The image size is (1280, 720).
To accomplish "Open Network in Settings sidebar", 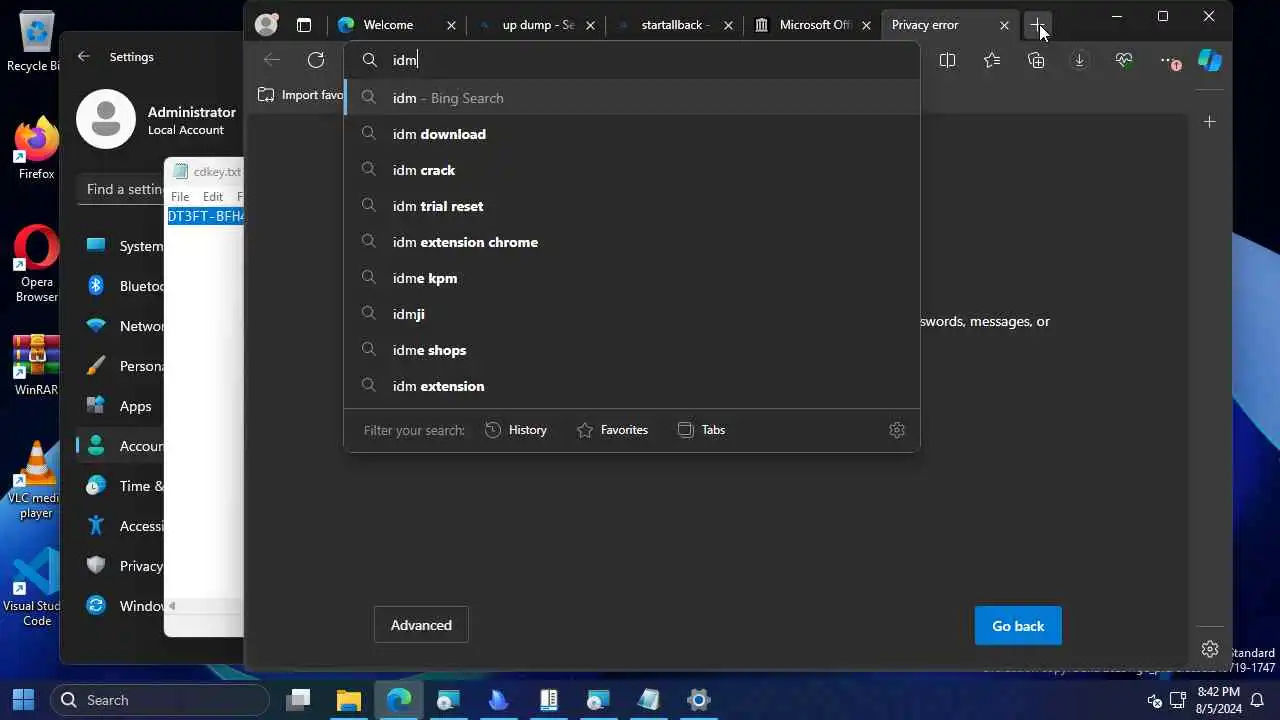I will tap(122, 326).
